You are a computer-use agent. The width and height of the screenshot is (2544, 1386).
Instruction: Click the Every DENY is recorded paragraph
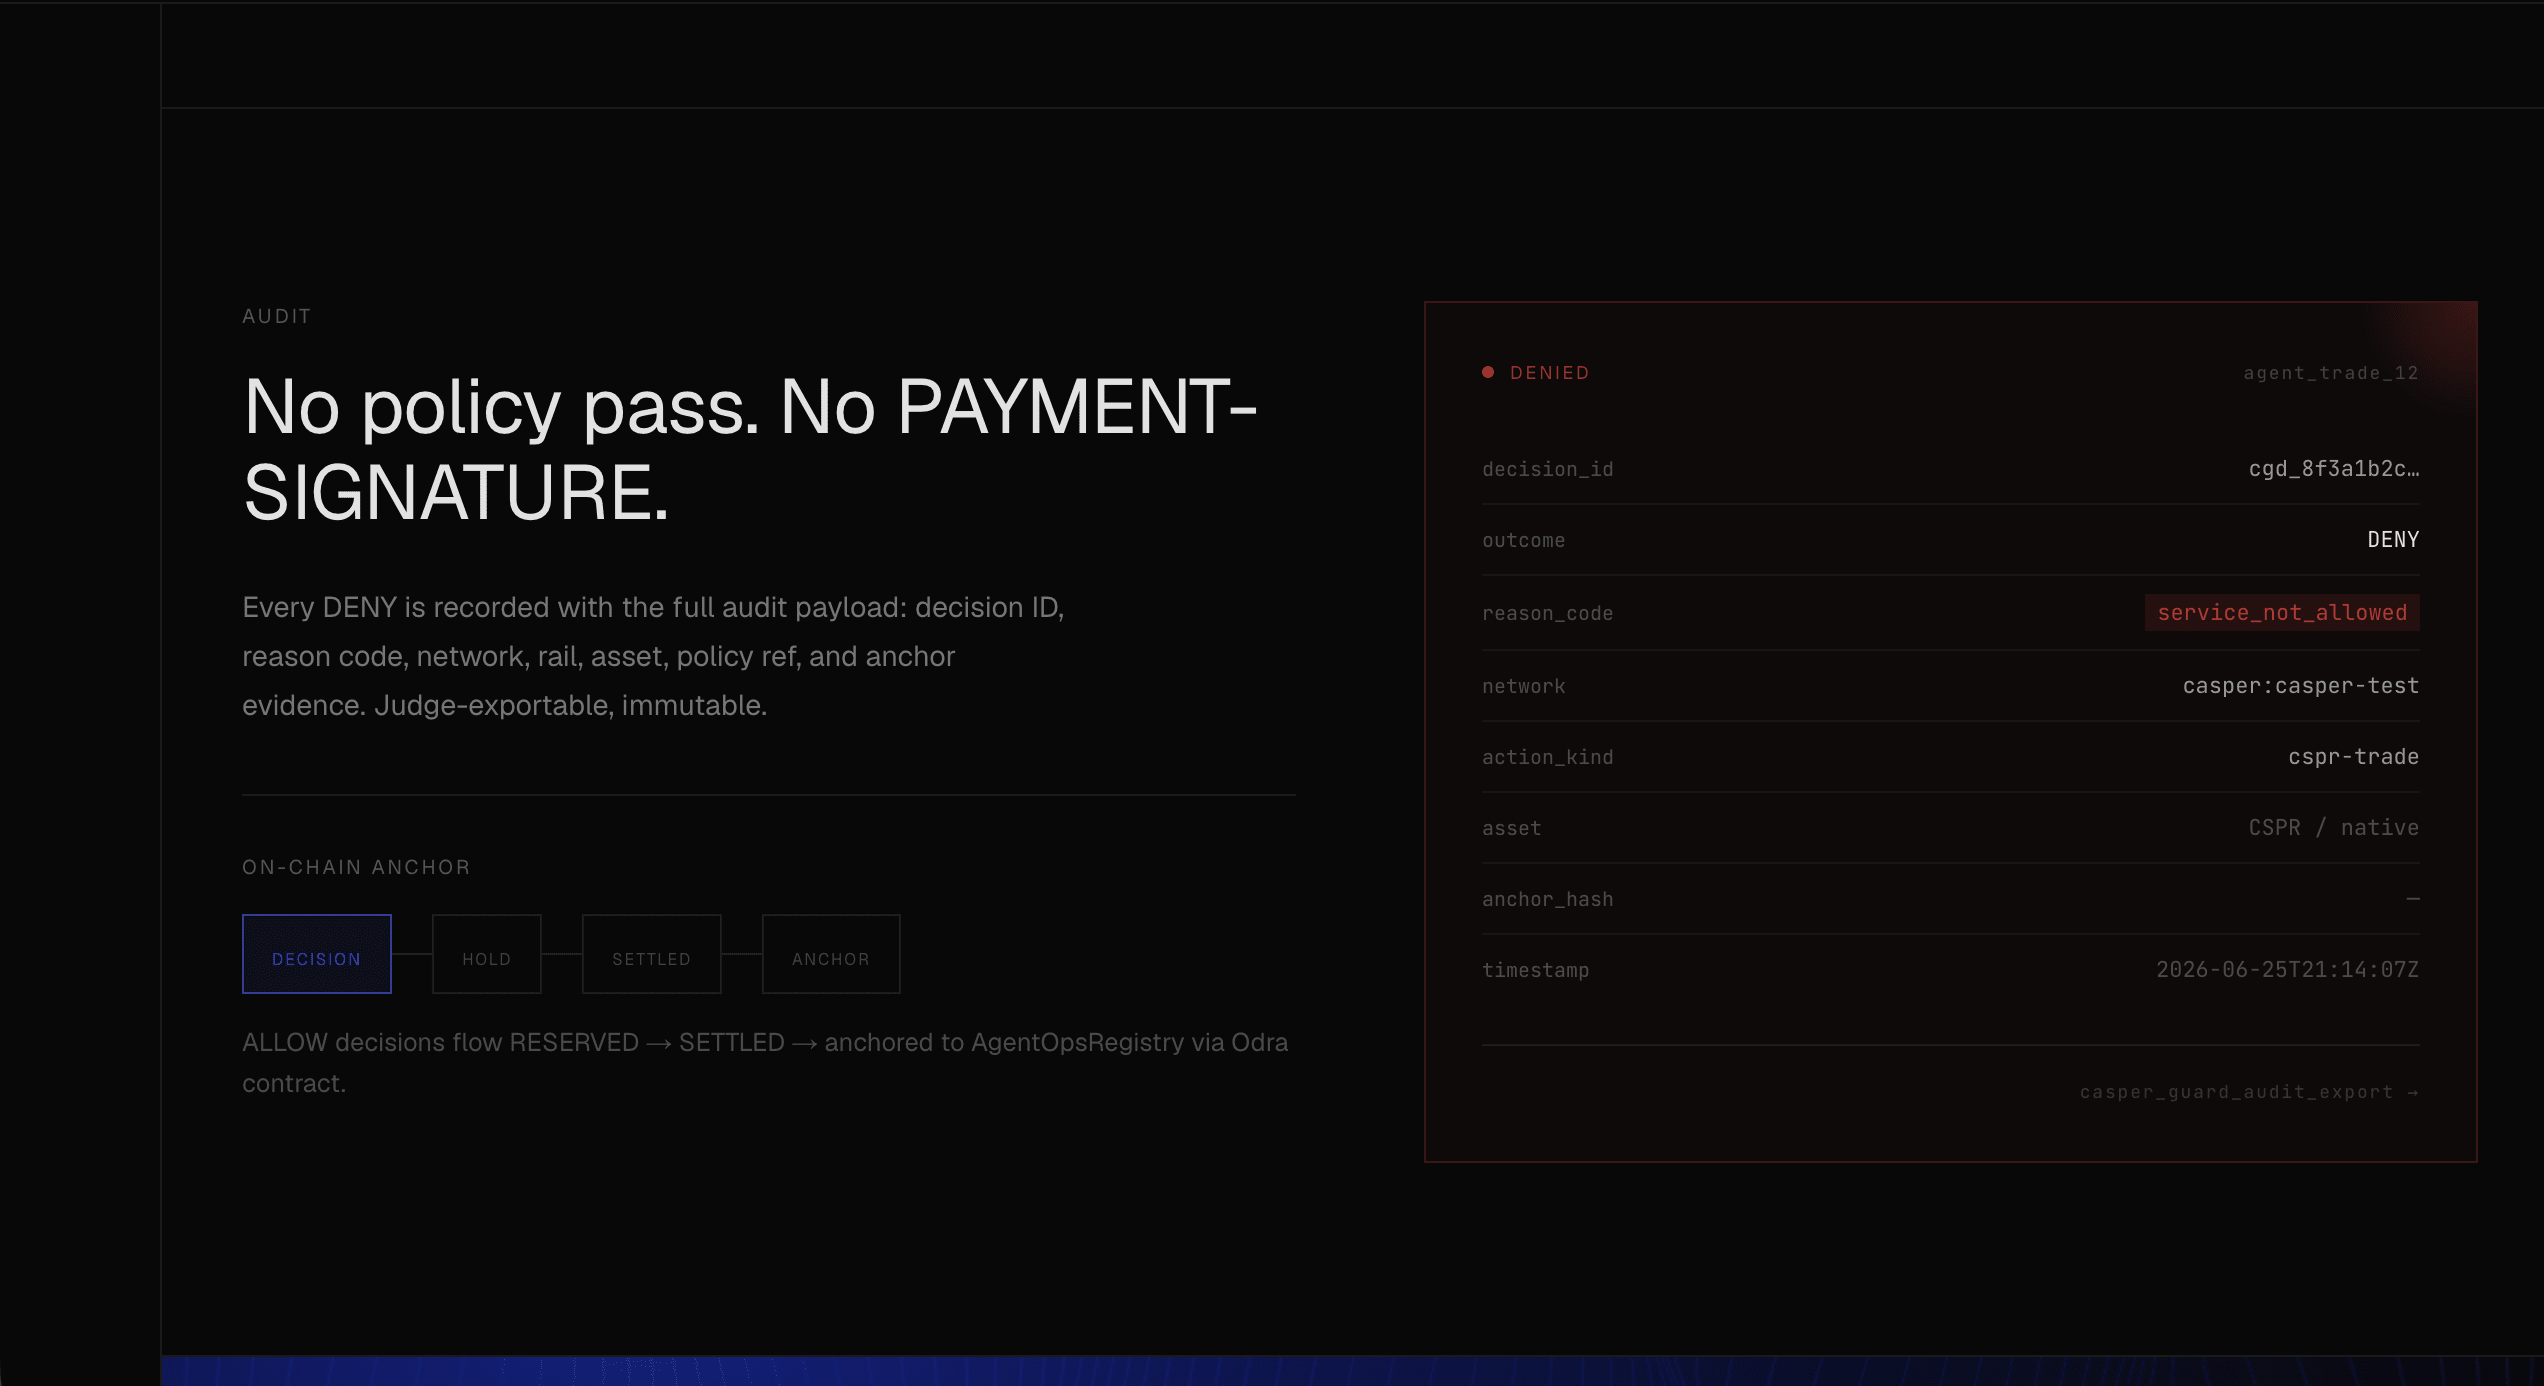pos(653,656)
